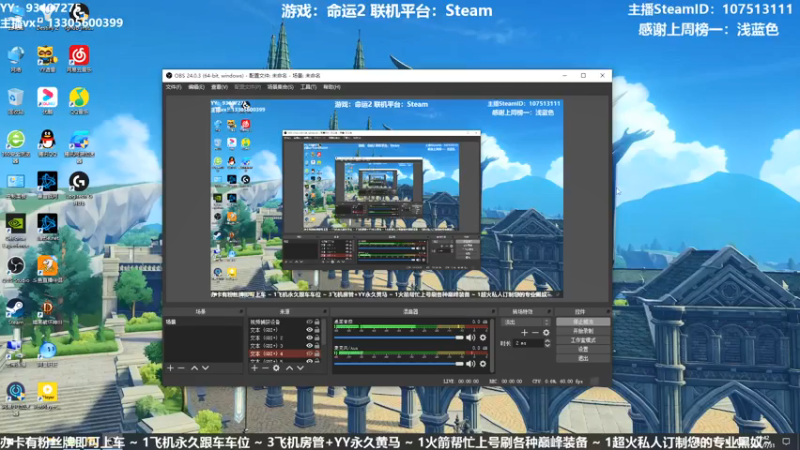
Task: Open the 场景集合(S) Scene Collection menu
Action: 280,87
